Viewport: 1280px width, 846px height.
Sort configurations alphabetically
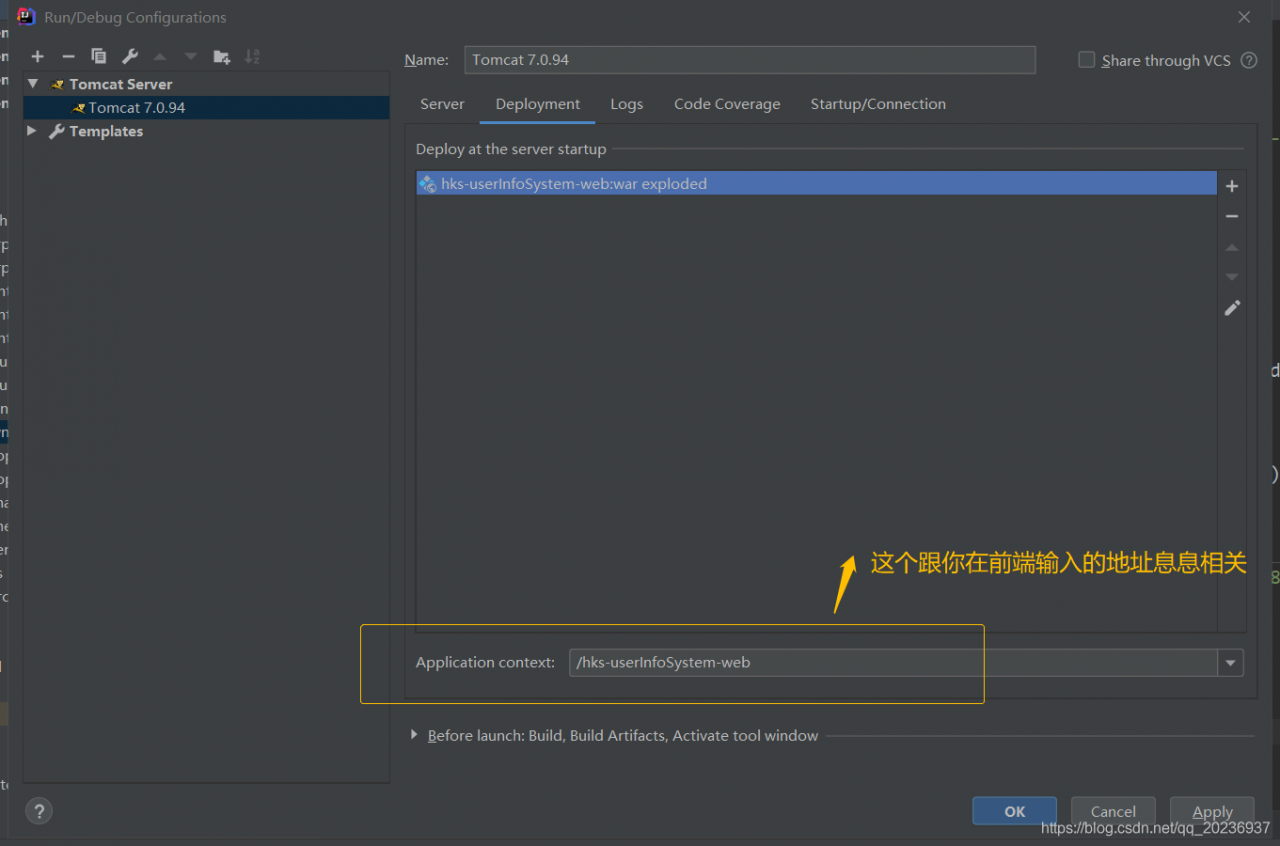pyautogui.click(x=252, y=57)
